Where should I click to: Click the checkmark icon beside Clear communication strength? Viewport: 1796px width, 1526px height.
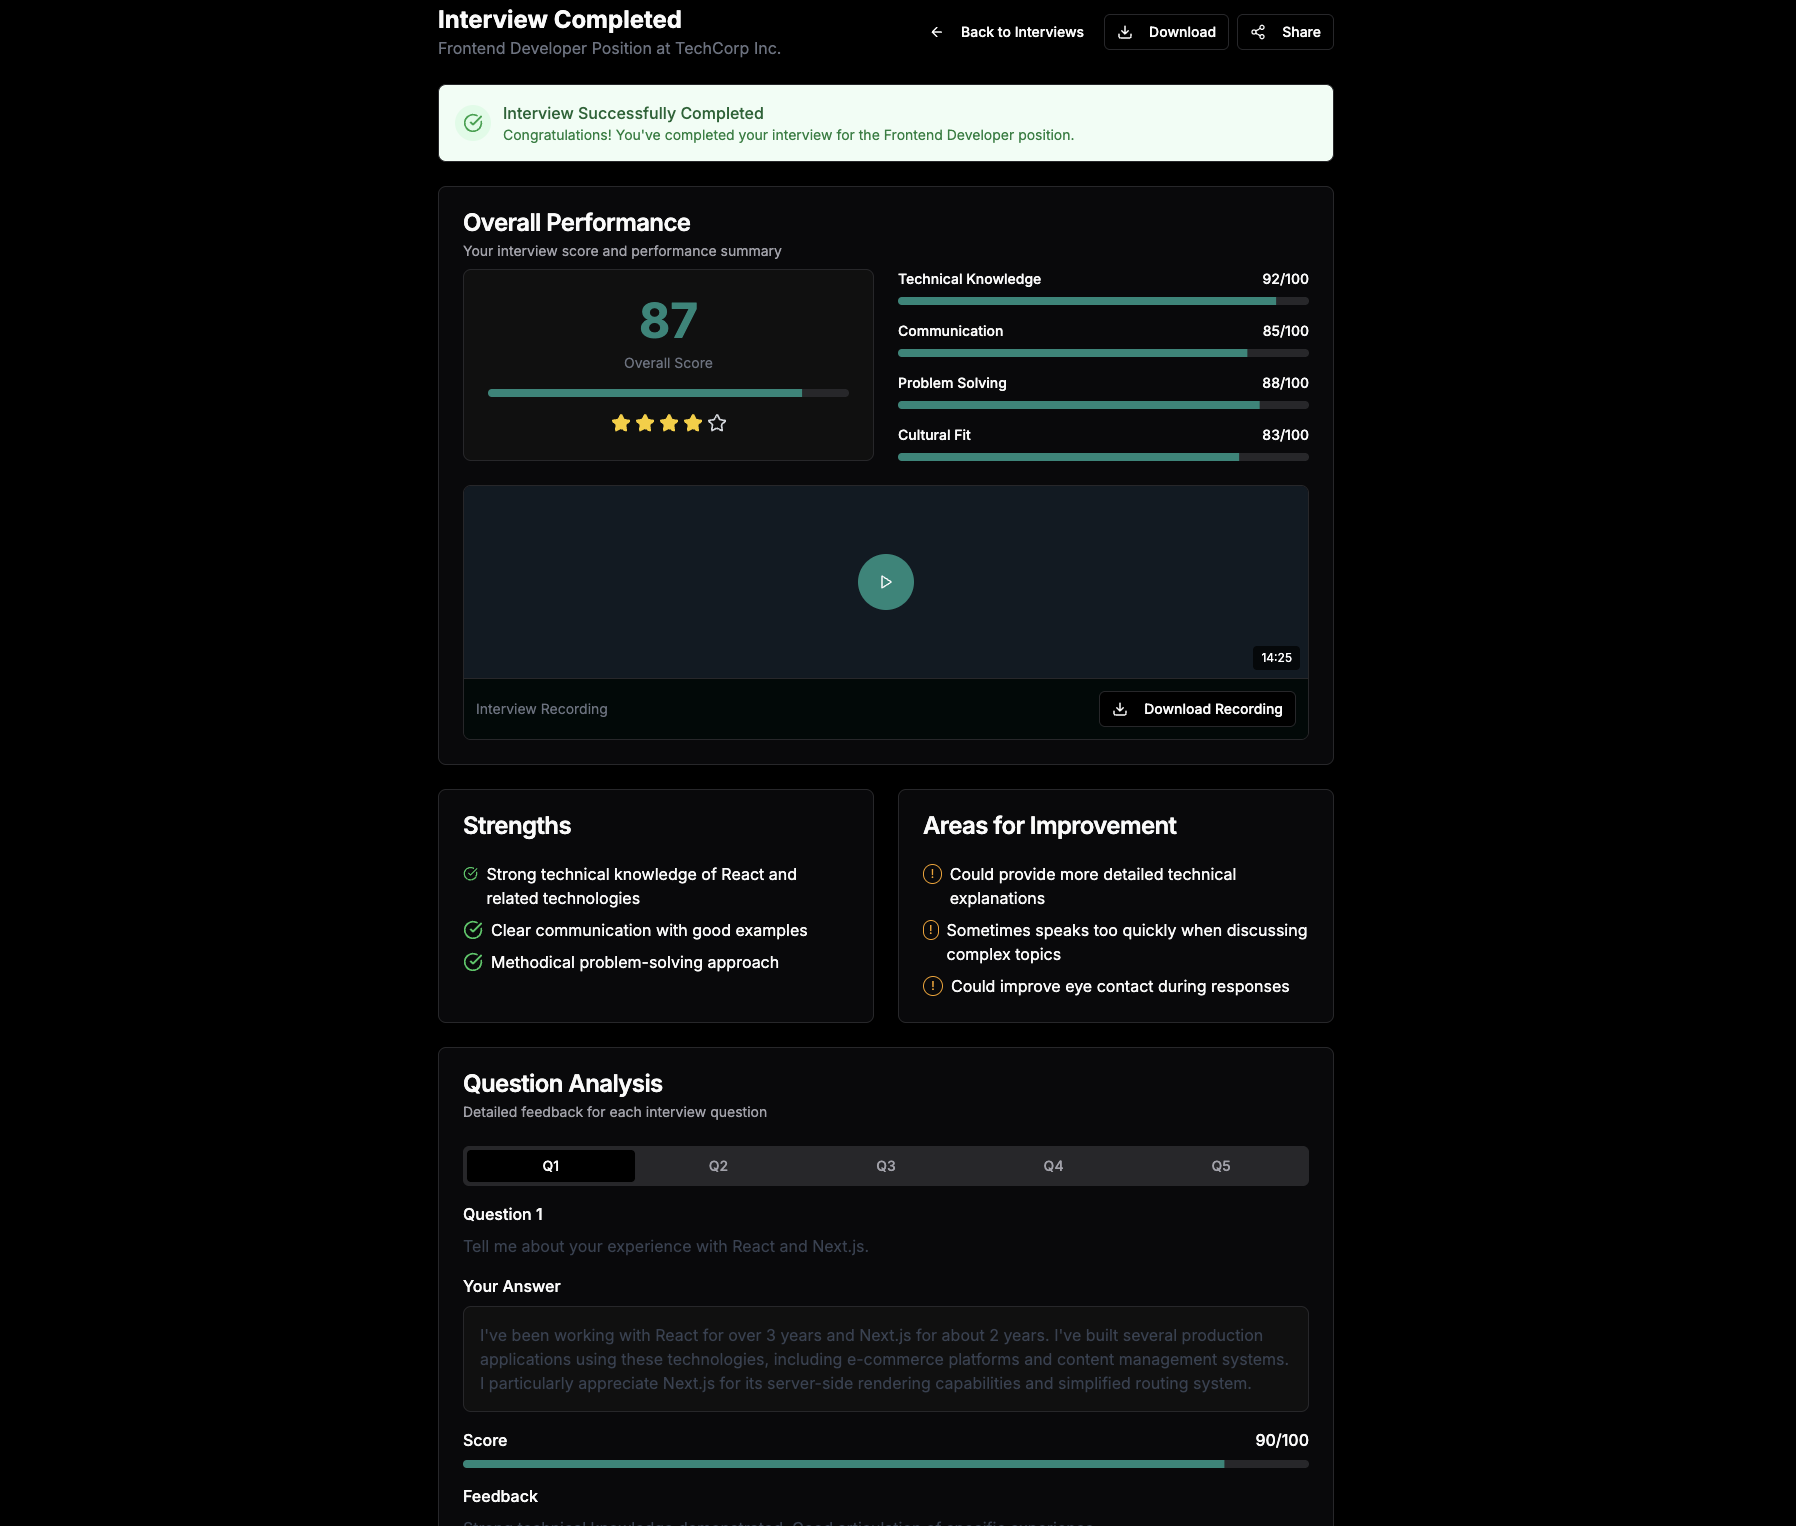click(x=471, y=930)
